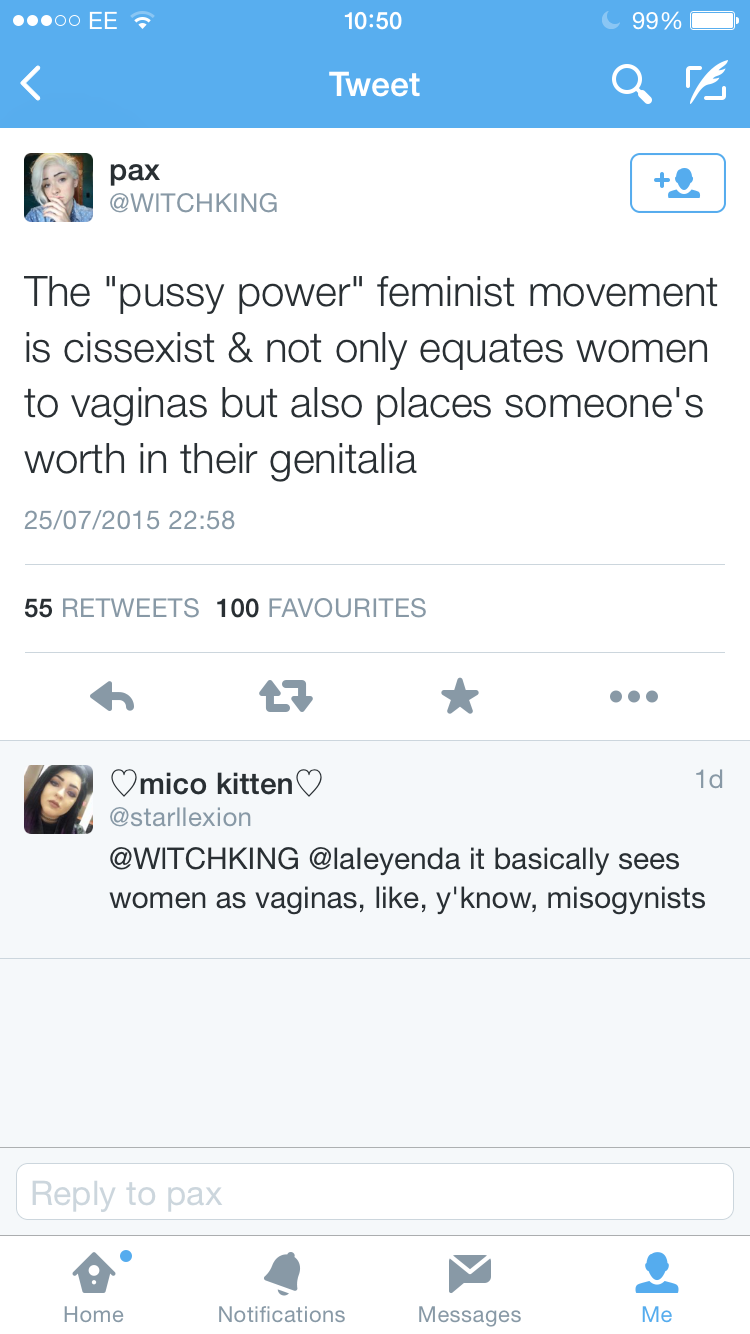Image resolution: width=750 pixels, height=1334 pixels.
Task: View mico kitten's avatar
Action: pyautogui.click(x=58, y=799)
